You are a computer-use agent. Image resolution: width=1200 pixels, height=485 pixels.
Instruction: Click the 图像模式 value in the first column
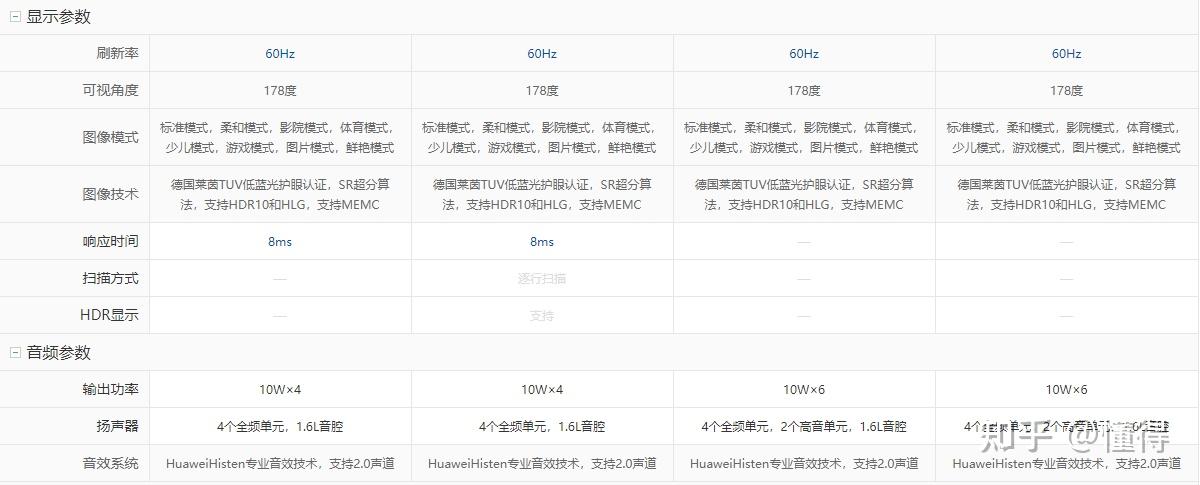280,137
